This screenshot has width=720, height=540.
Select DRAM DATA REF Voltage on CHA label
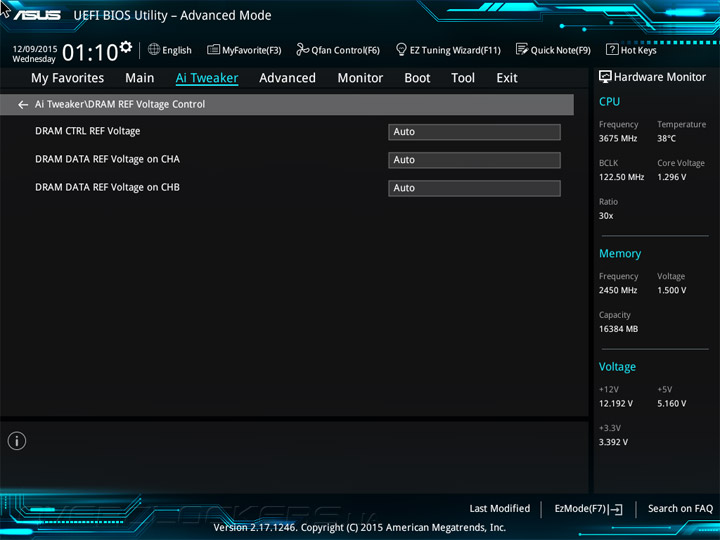coord(107,159)
